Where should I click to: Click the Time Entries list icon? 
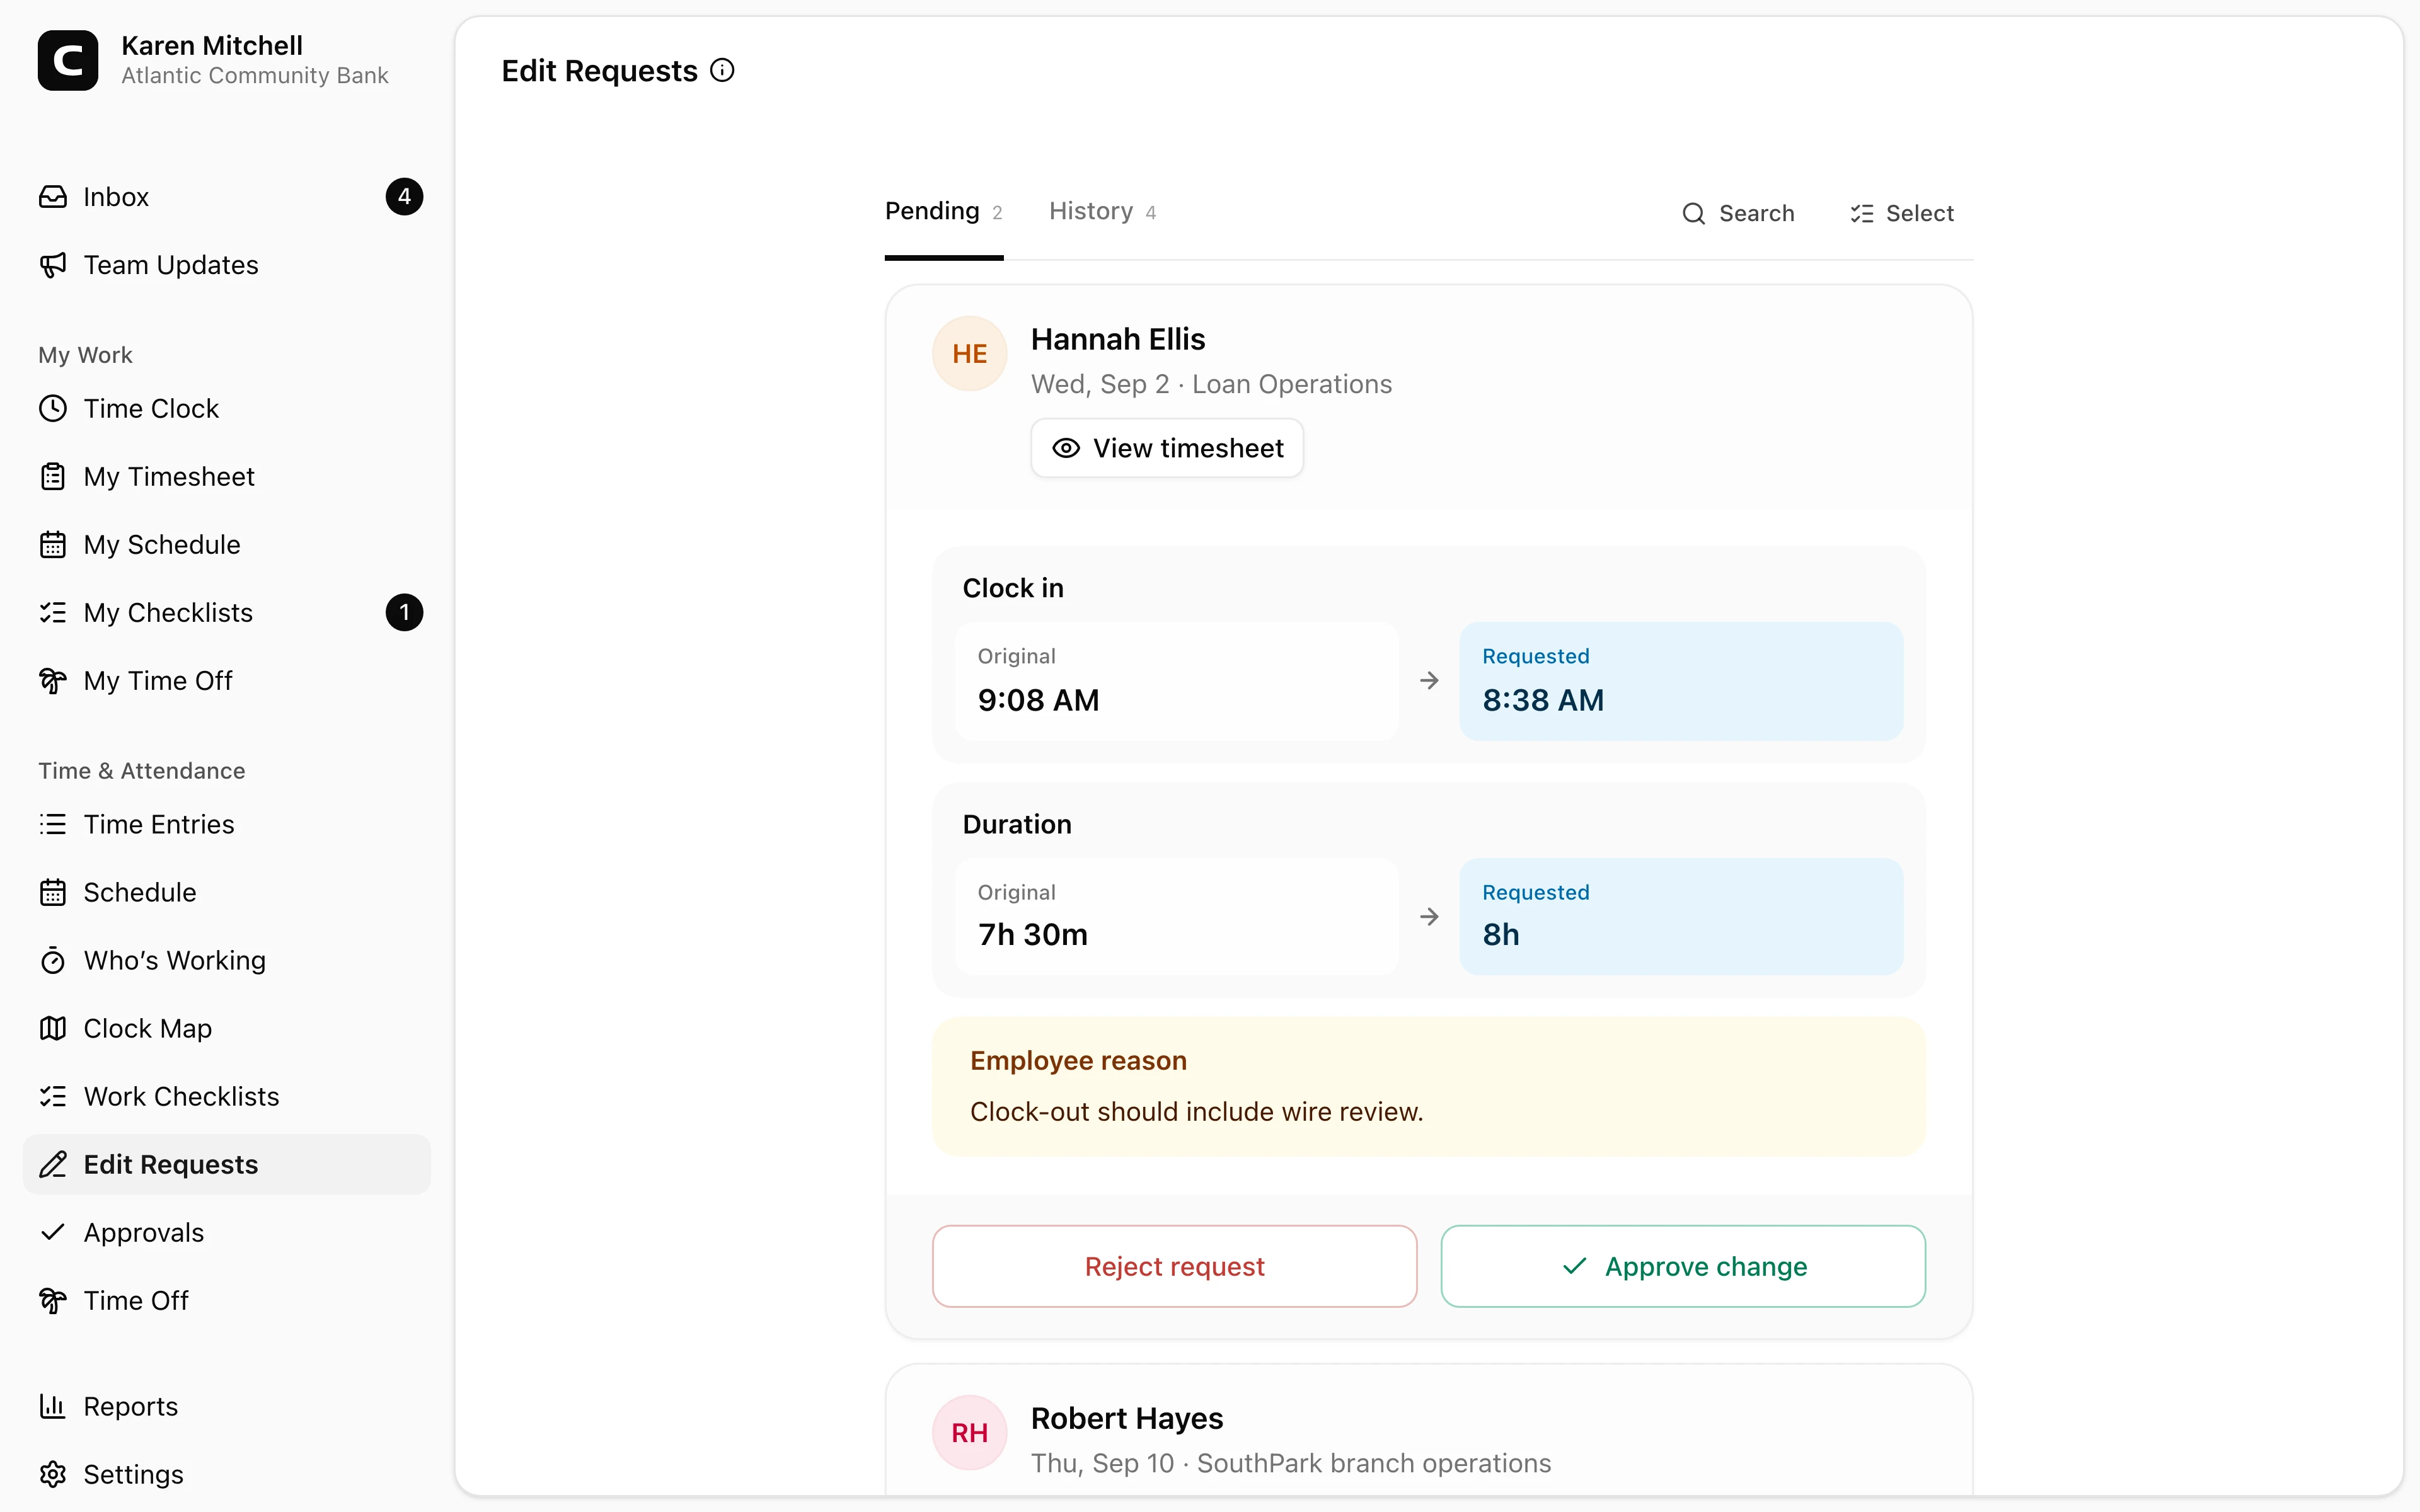[x=53, y=825]
